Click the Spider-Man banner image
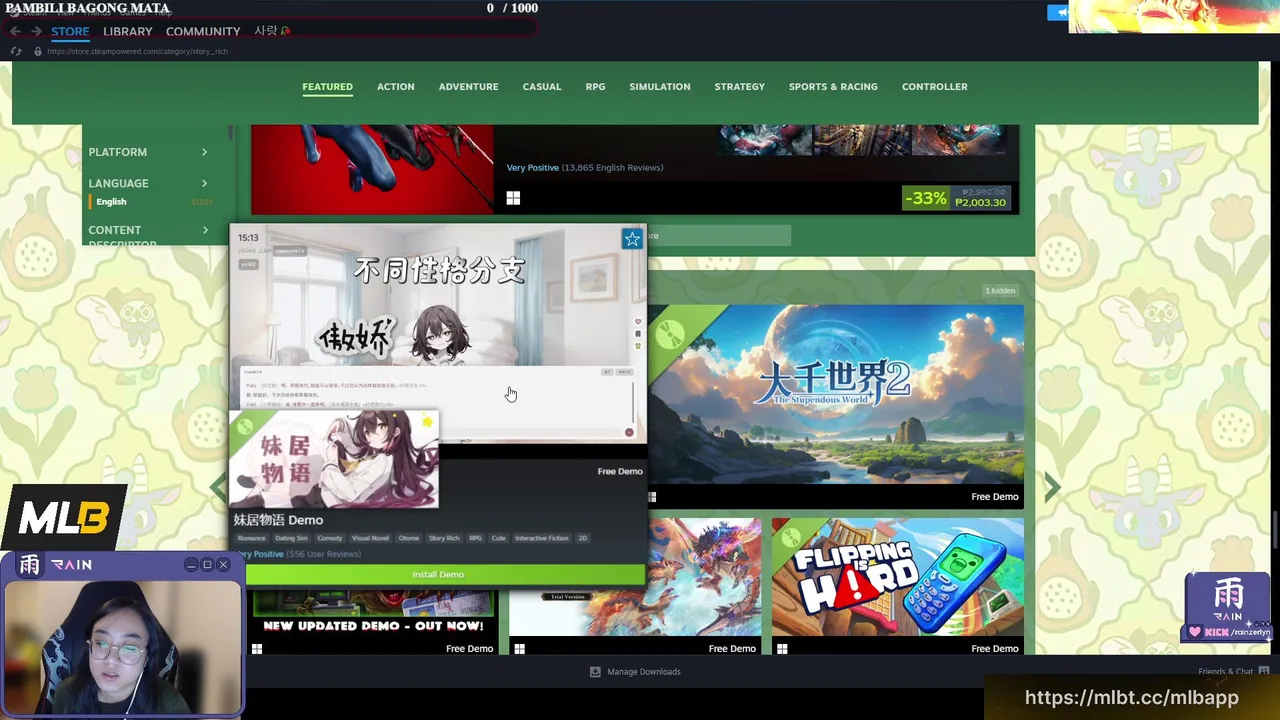The height and width of the screenshot is (720, 1280). (372, 168)
